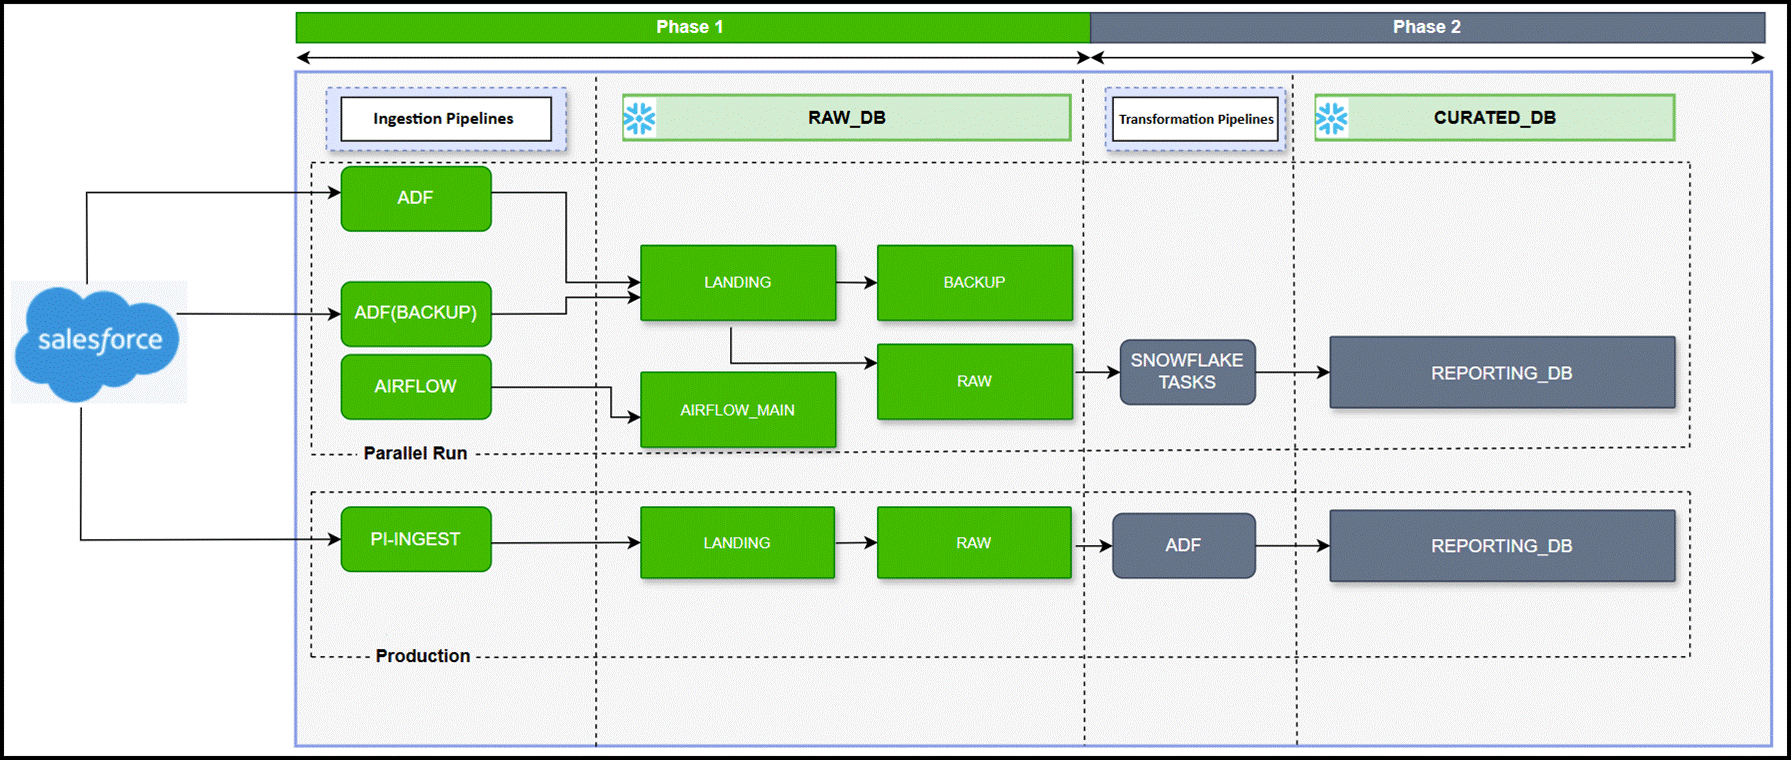The image size is (1791, 760).
Task: Click the BACKUP box in RAW_DB
Action: (974, 283)
